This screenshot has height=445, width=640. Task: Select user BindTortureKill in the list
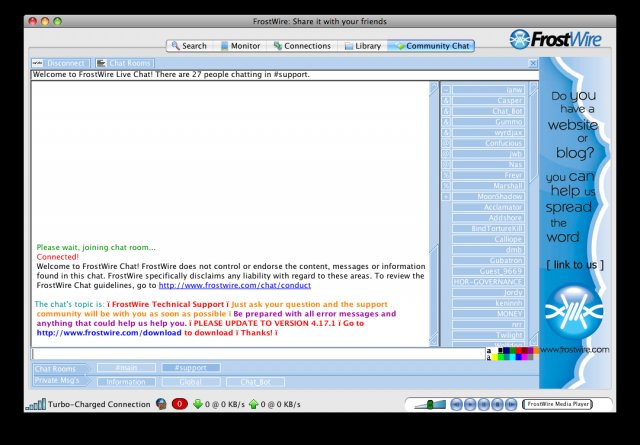tap(488, 228)
